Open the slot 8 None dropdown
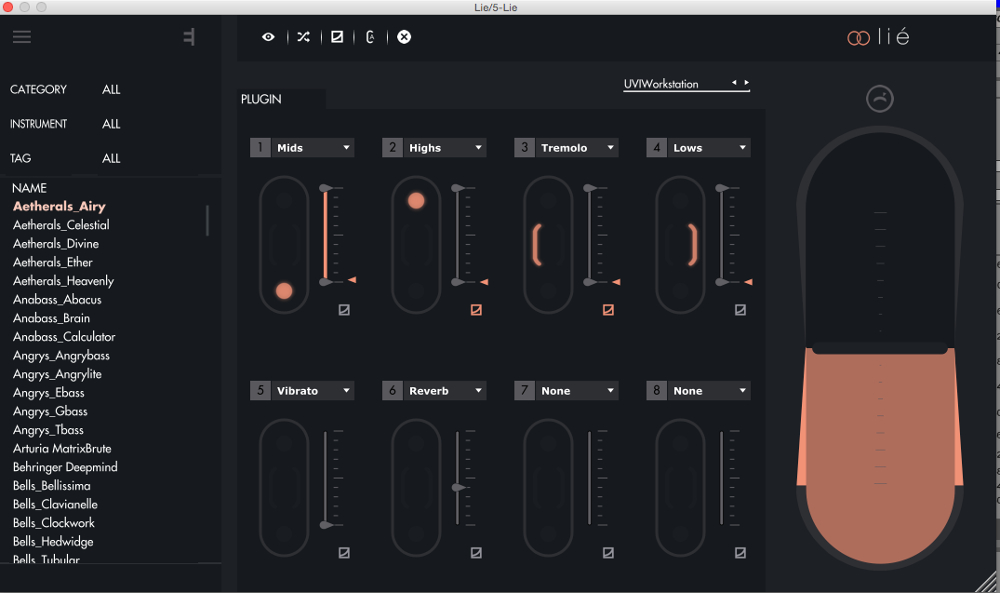This screenshot has width=1000, height=593. pyautogui.click(x=709, y=390)
